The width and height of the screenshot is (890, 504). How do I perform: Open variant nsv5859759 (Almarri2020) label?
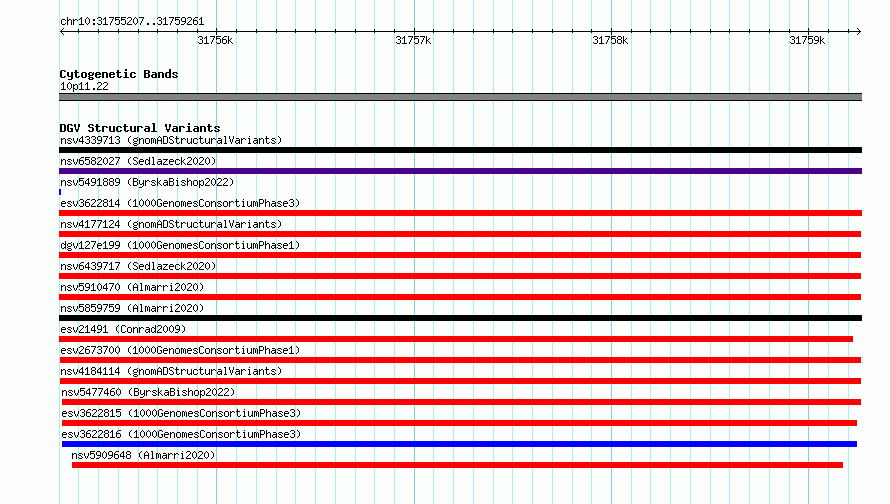pos(132,308)
